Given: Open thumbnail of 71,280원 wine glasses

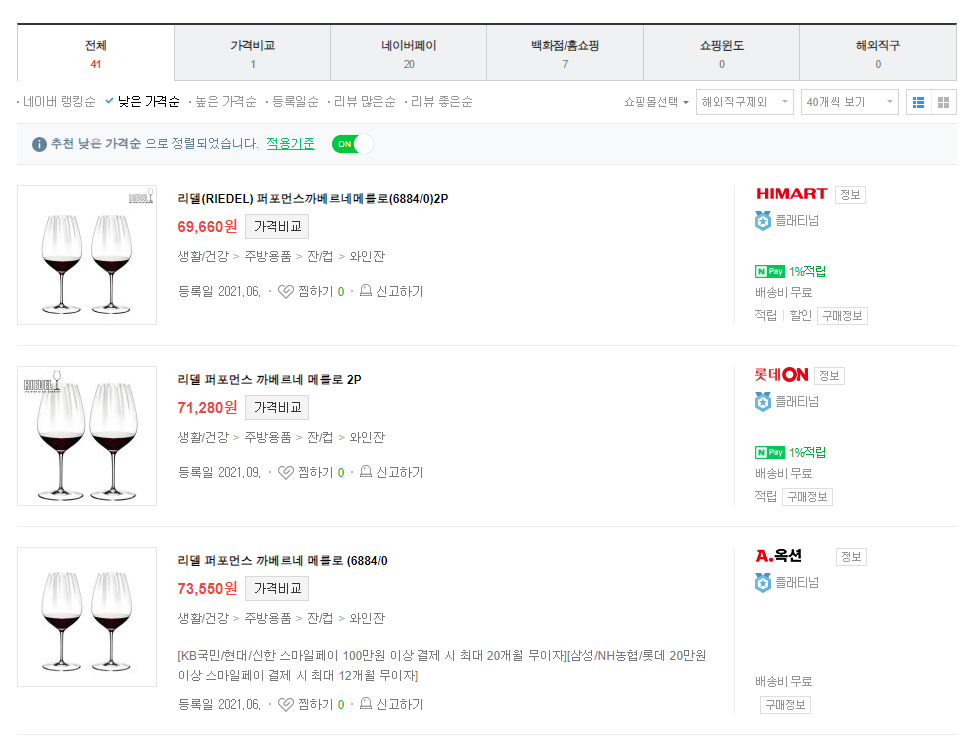Looking at the screenshot, I should (x=87, y=435).
